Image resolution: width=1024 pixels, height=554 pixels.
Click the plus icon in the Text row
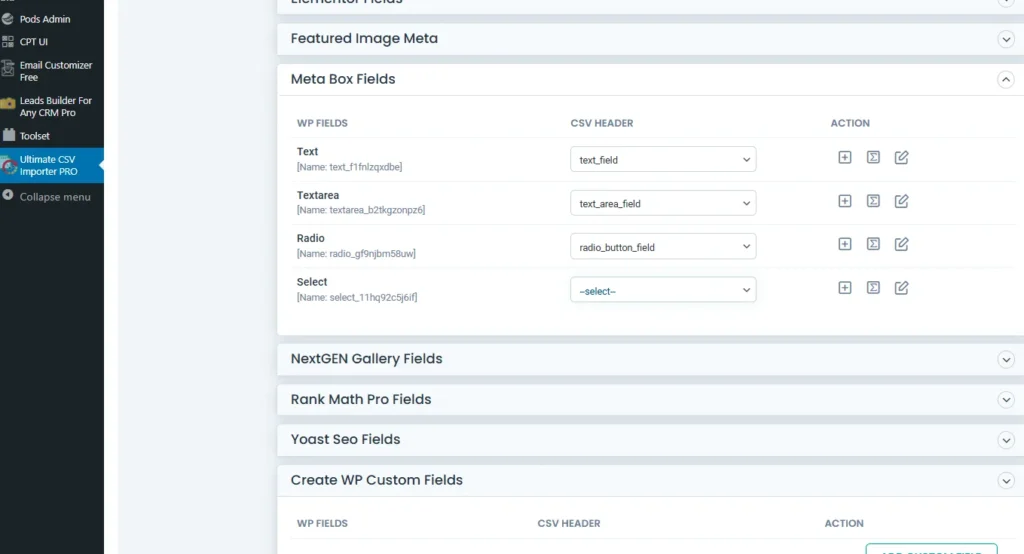point(845,158)
